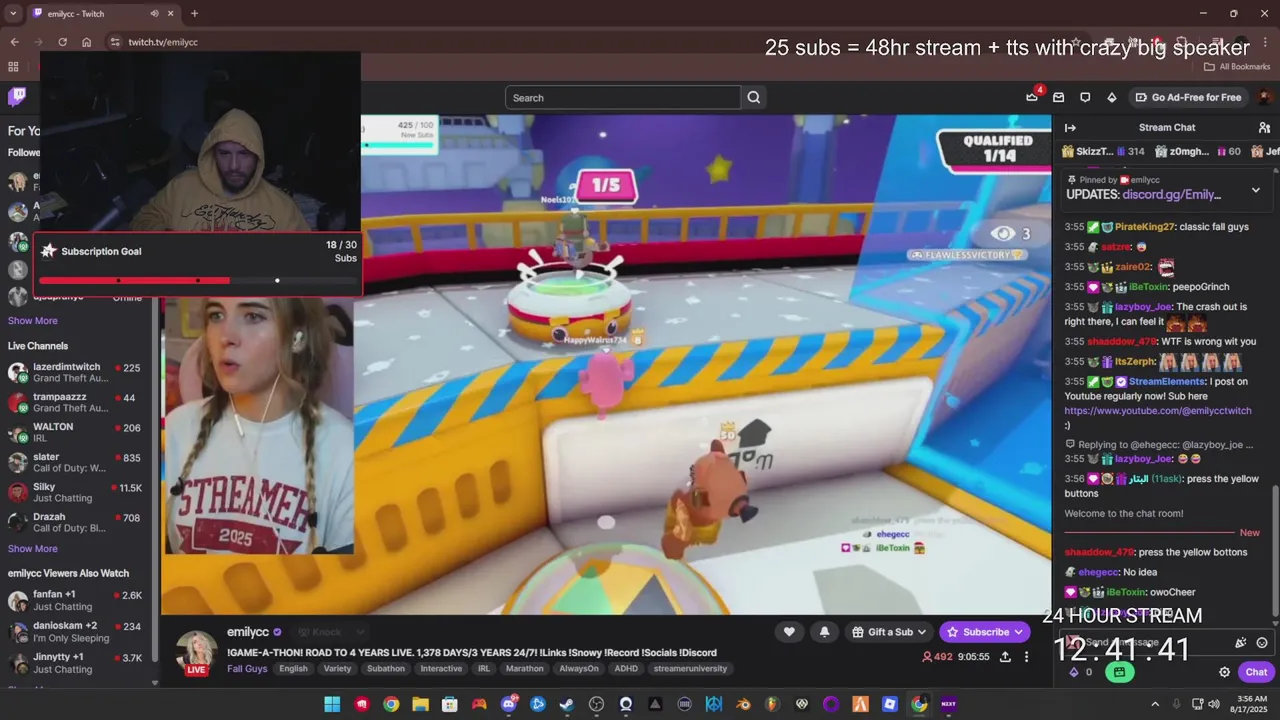
Task: Open the notifications inbox icon
Action: (x=1059, y=97)
